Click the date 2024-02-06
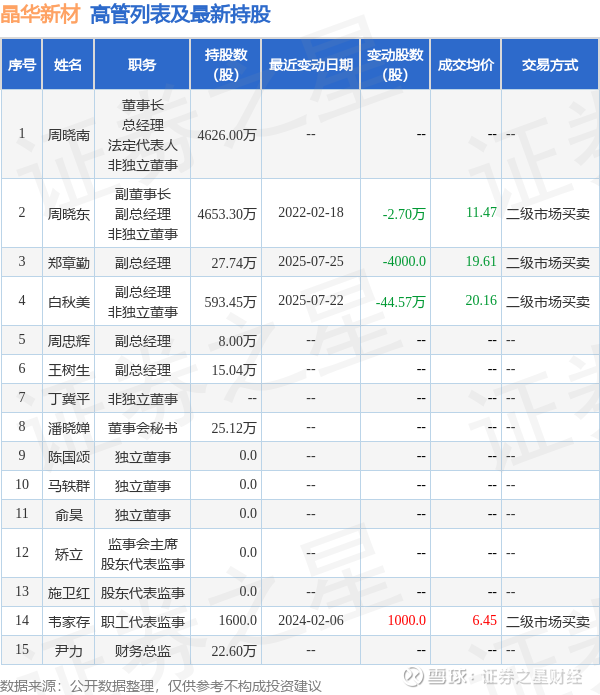600x695 pixels. [x=311, y=620]
